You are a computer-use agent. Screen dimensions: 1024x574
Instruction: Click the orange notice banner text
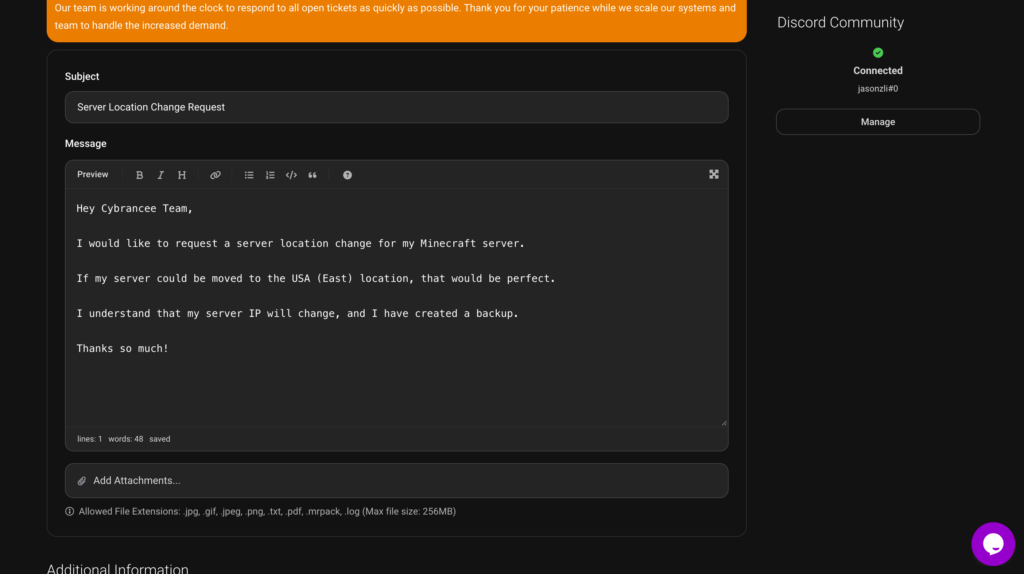[x=395, y=17]
